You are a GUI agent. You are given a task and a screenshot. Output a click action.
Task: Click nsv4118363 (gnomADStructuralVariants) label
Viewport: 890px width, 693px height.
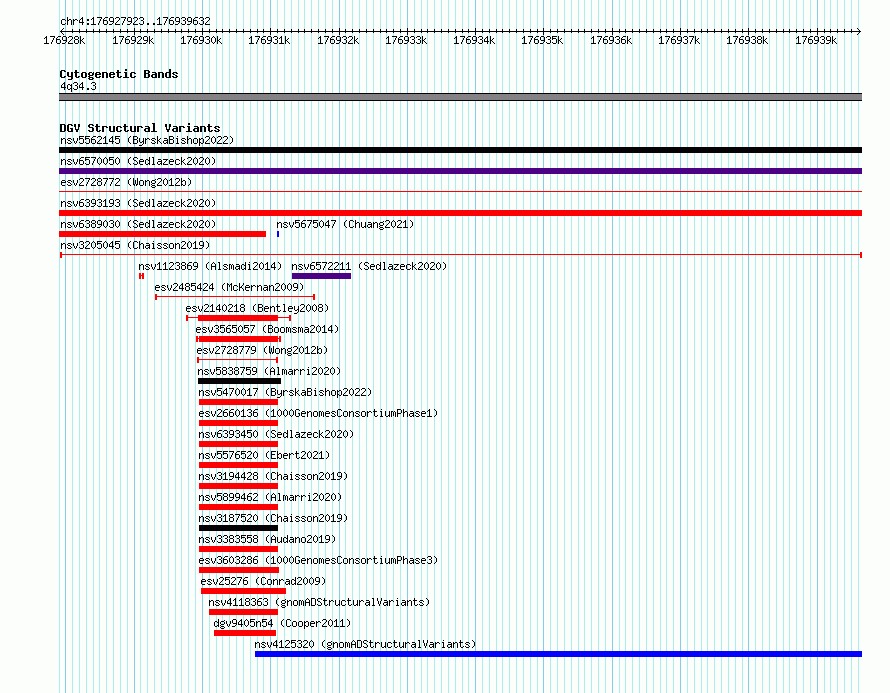pyautogui.click(x=319, y=602)
